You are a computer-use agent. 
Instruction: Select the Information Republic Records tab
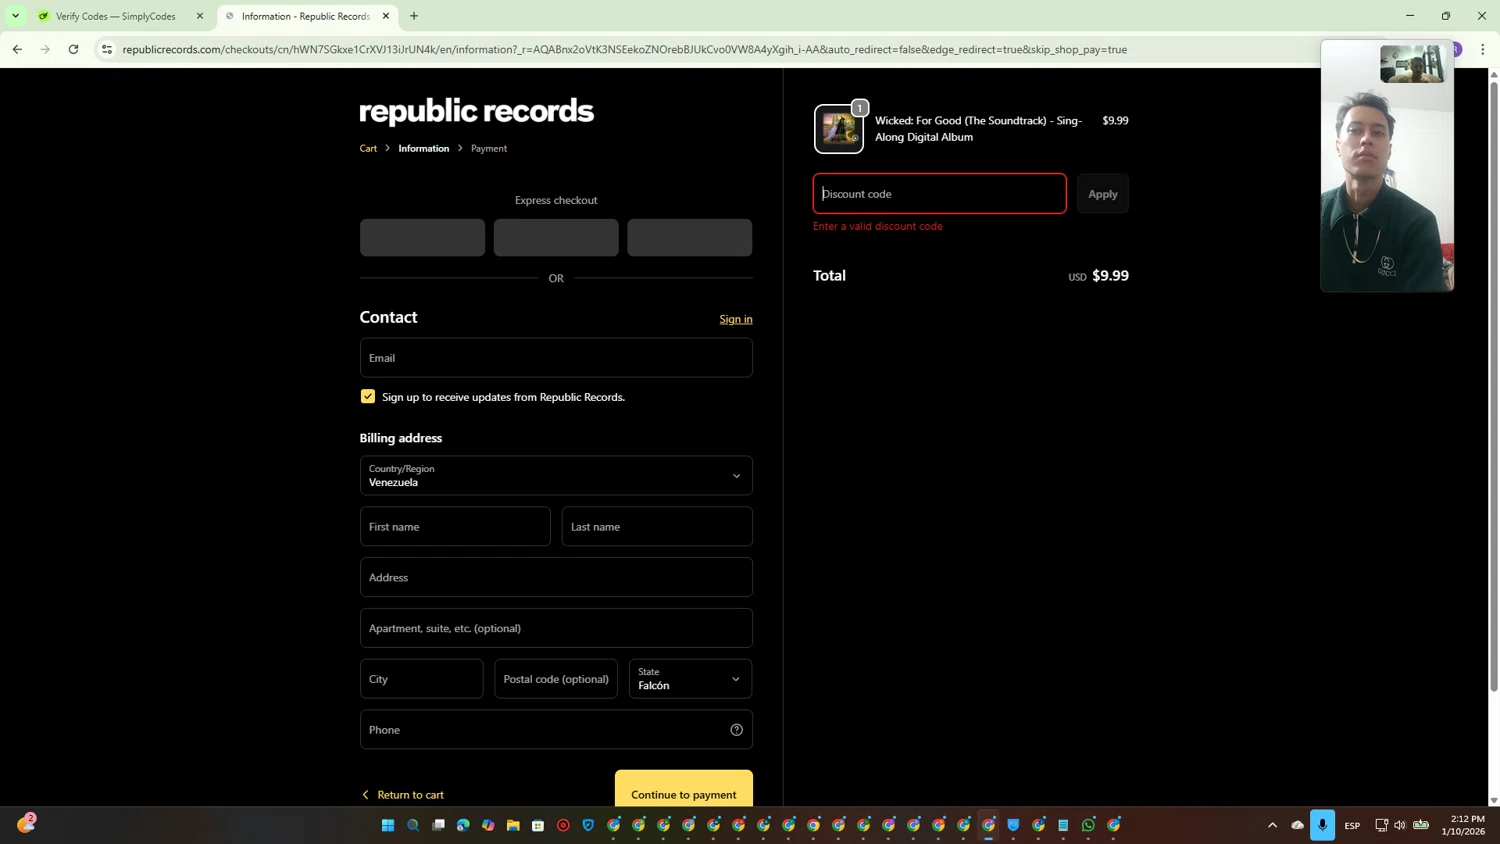(x=305, y=16)
